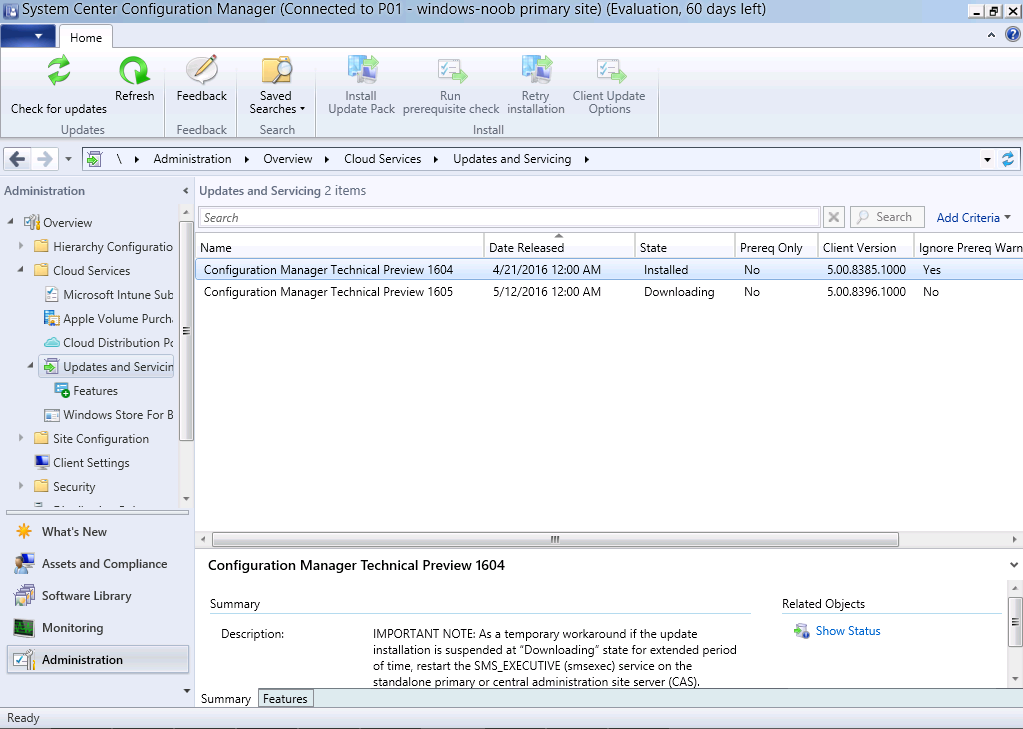Select Overview node in tree
Screen dimensions: 1023x729
coord(67,223)
